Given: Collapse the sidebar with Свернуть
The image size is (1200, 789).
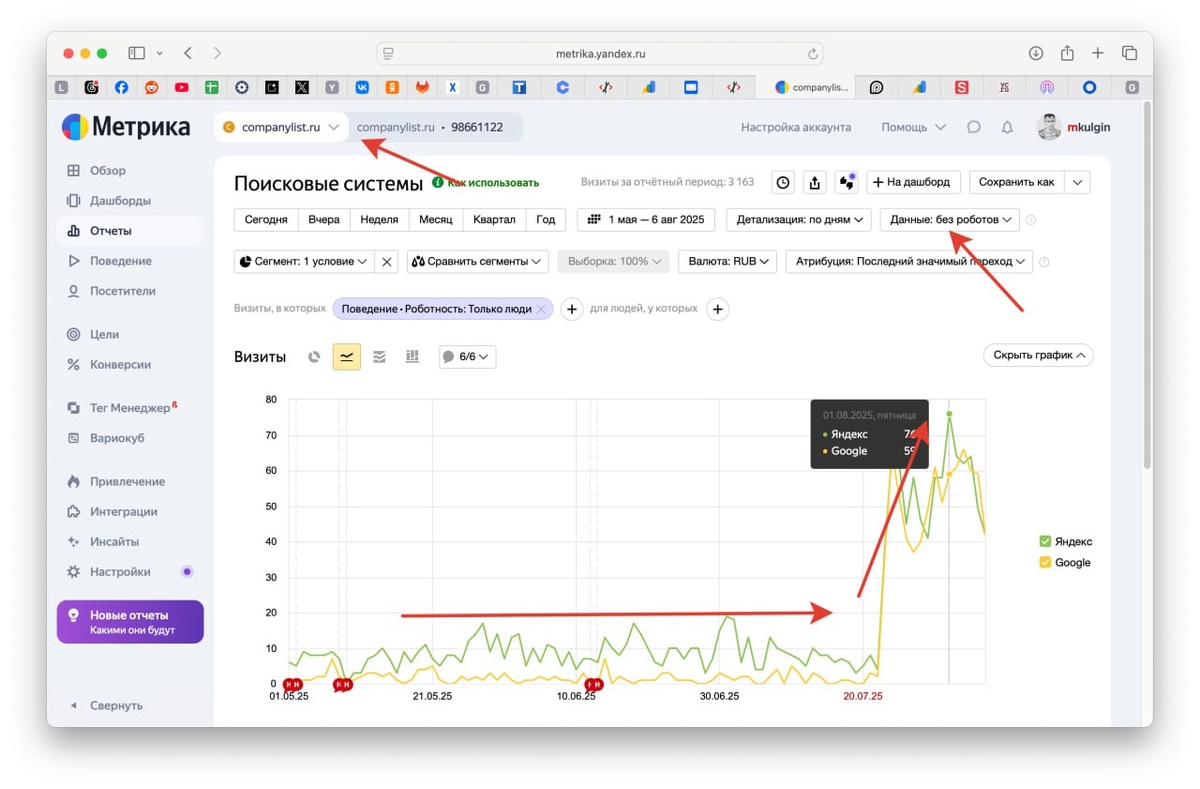Looking at the screenshot, I should click(105, 705).
